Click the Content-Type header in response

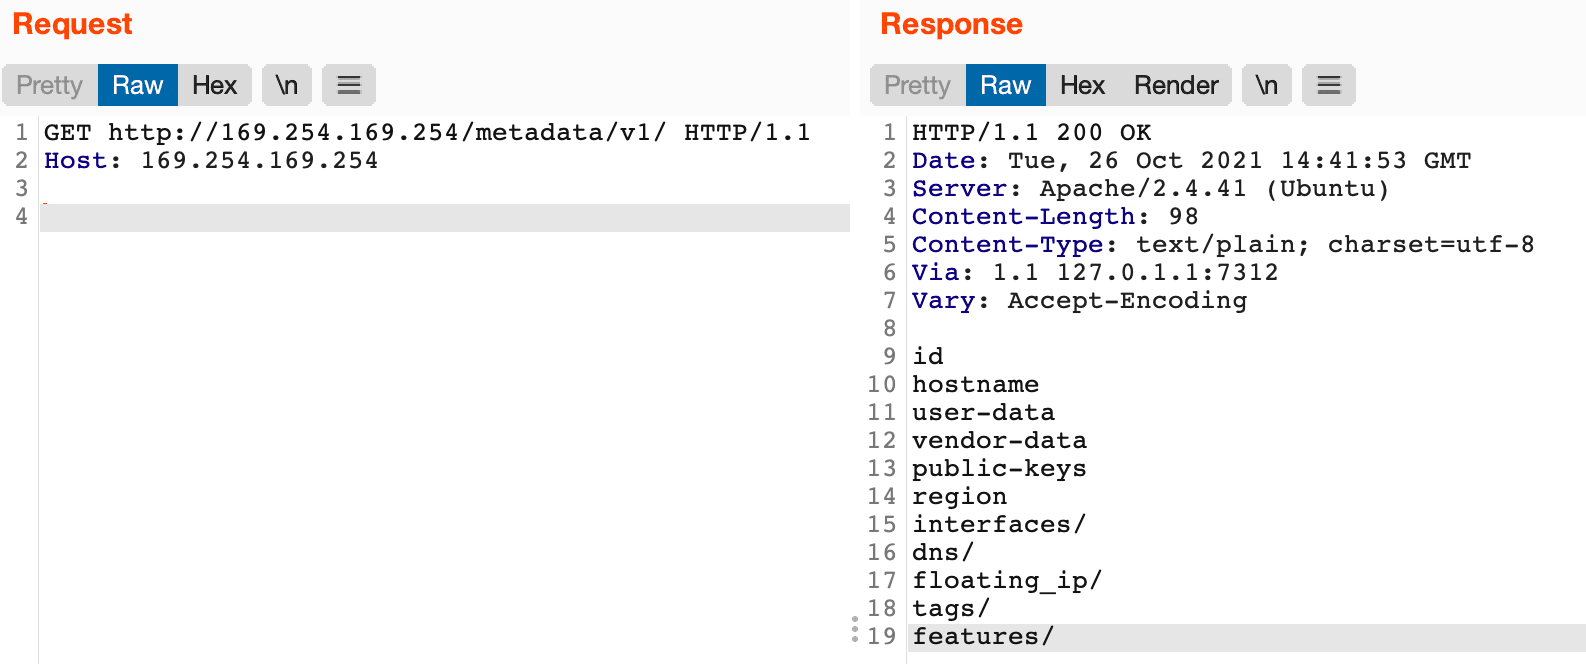(x=1222, y=245)
